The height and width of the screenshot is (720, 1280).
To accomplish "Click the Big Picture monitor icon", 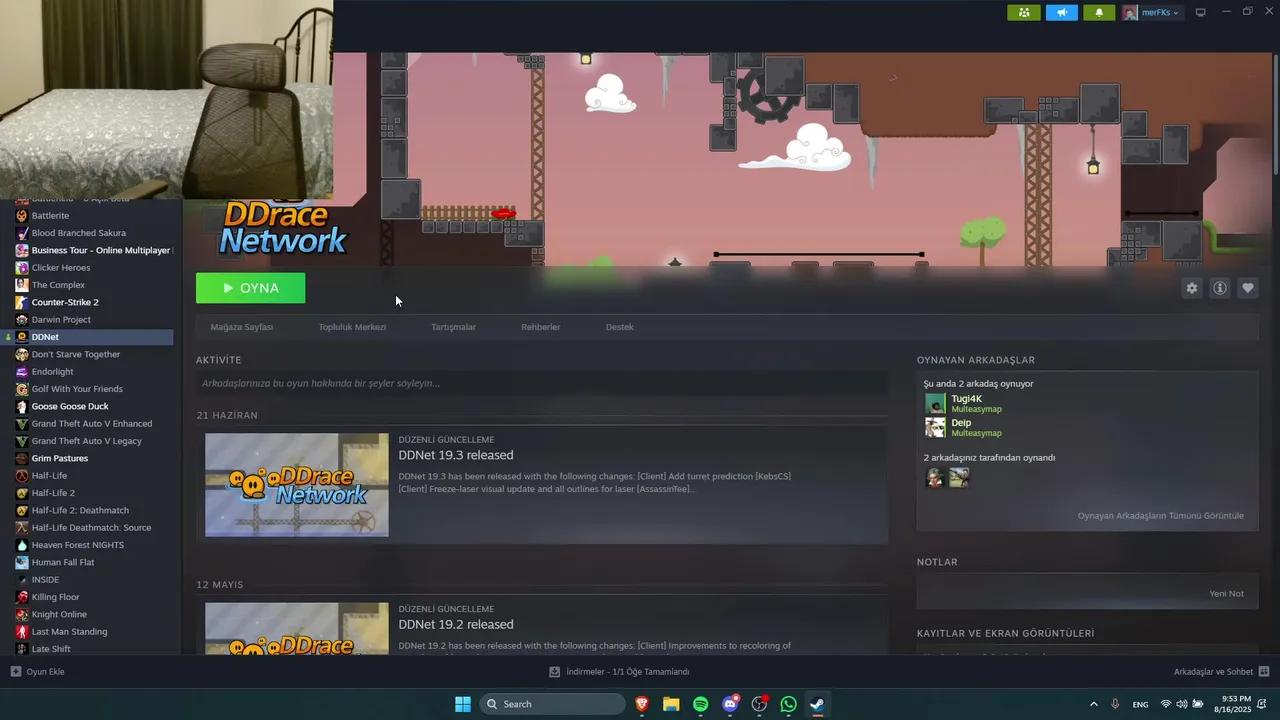I will (x=1201, y=12).
